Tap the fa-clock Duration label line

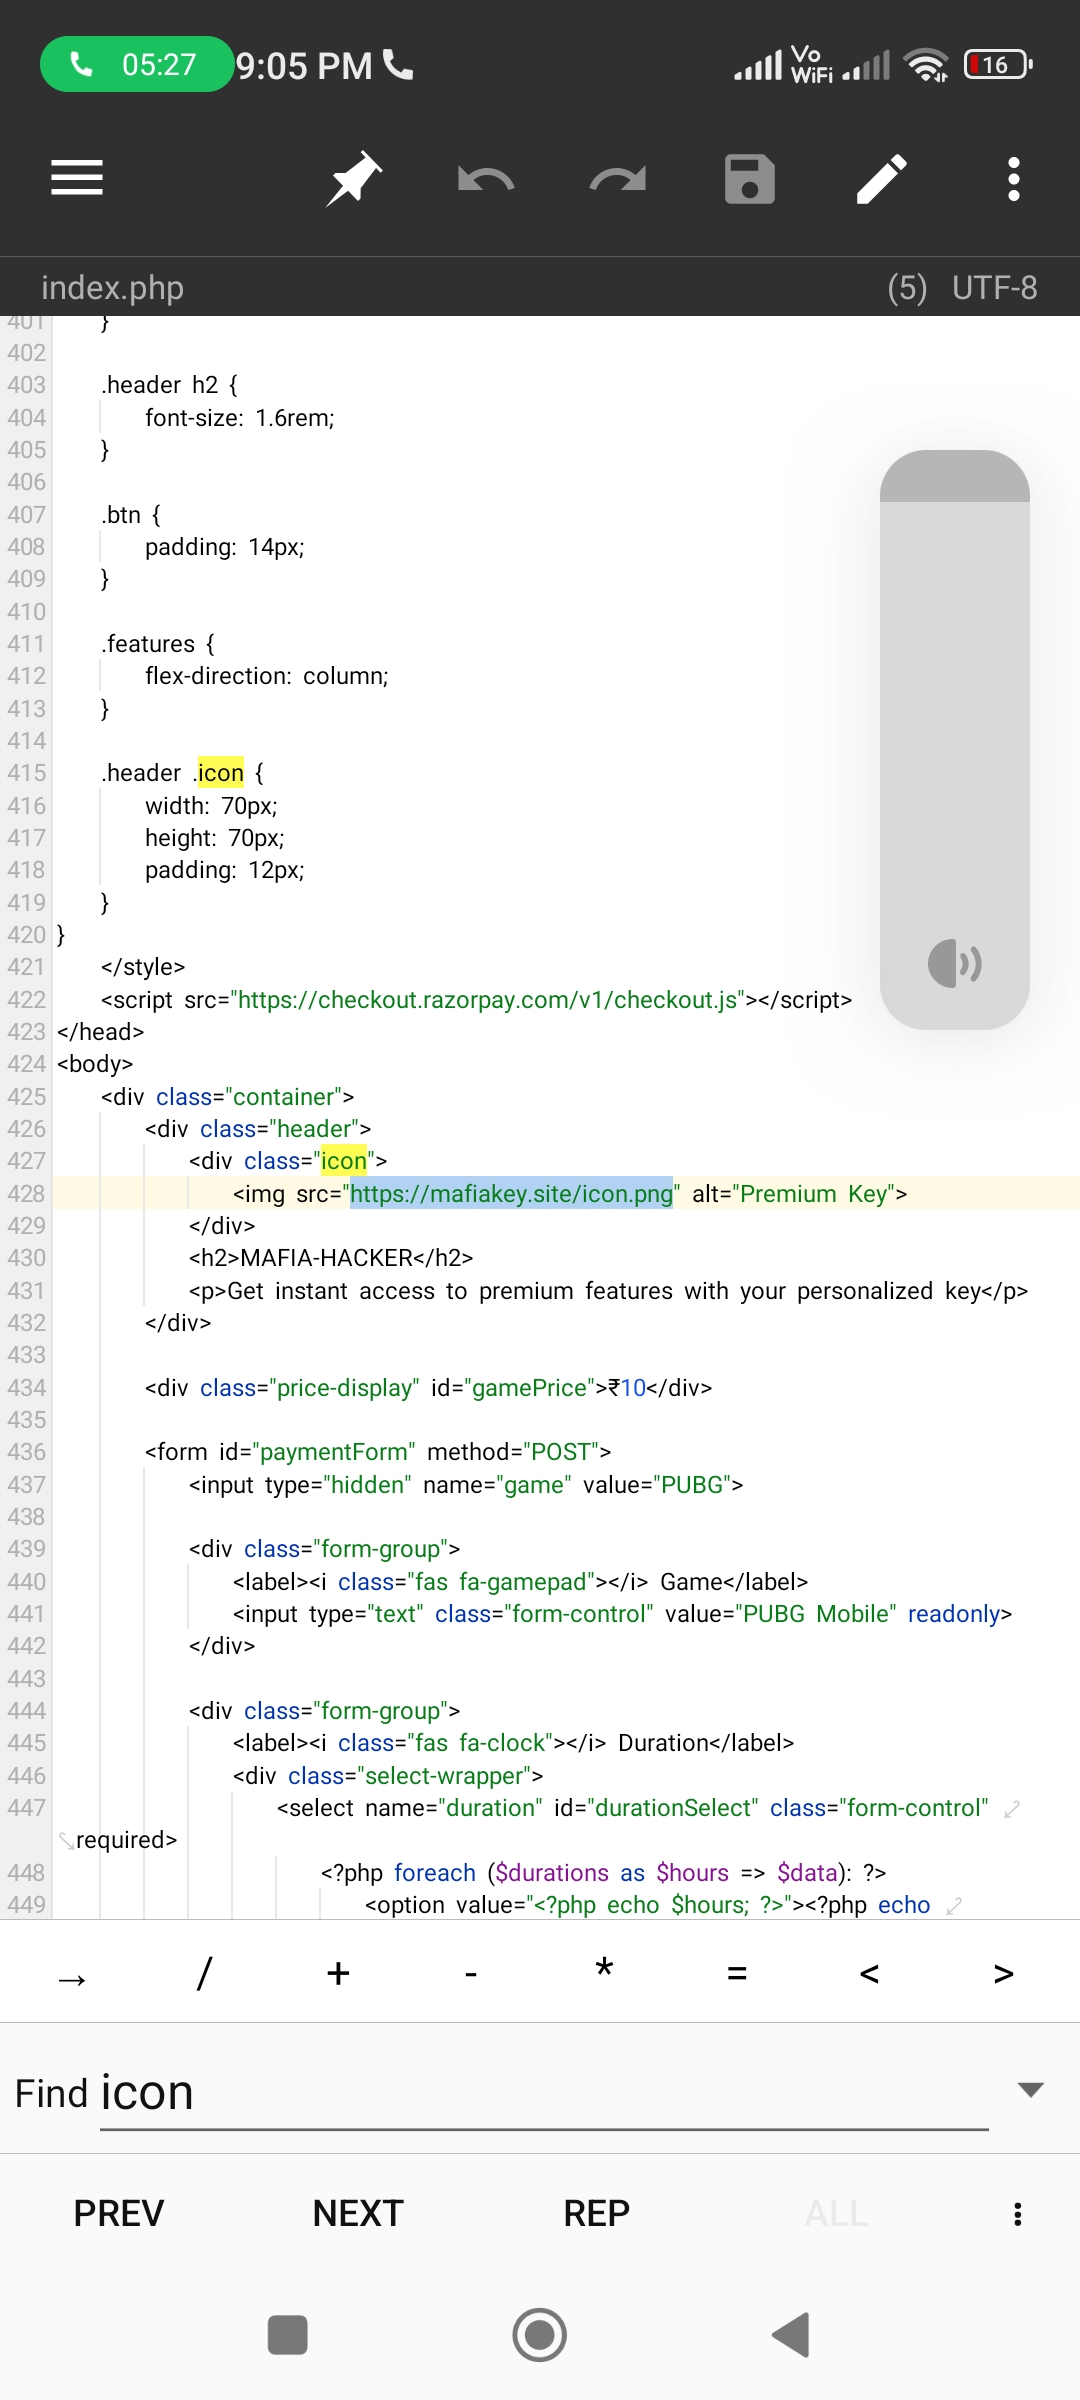(513, 1743)
